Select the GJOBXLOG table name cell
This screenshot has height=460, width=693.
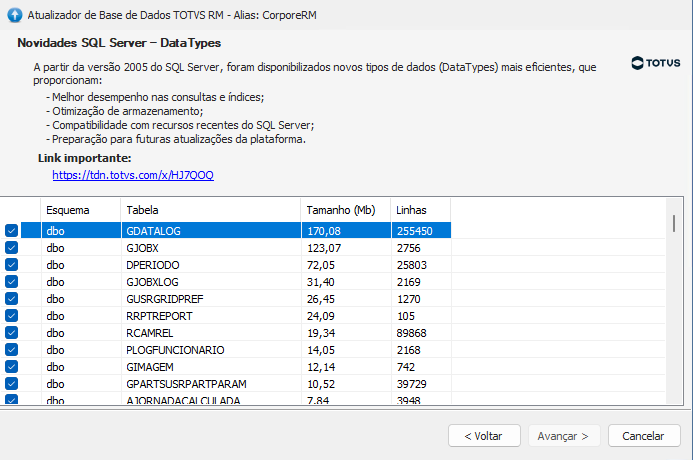pos(211,282)
